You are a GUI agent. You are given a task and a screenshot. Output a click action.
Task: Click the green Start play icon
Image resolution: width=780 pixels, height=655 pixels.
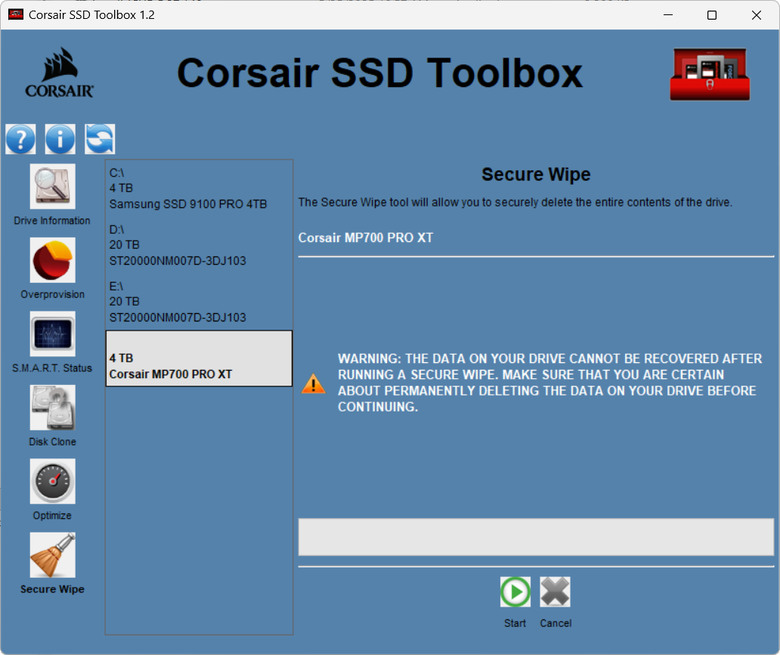(x=515, y=592)
